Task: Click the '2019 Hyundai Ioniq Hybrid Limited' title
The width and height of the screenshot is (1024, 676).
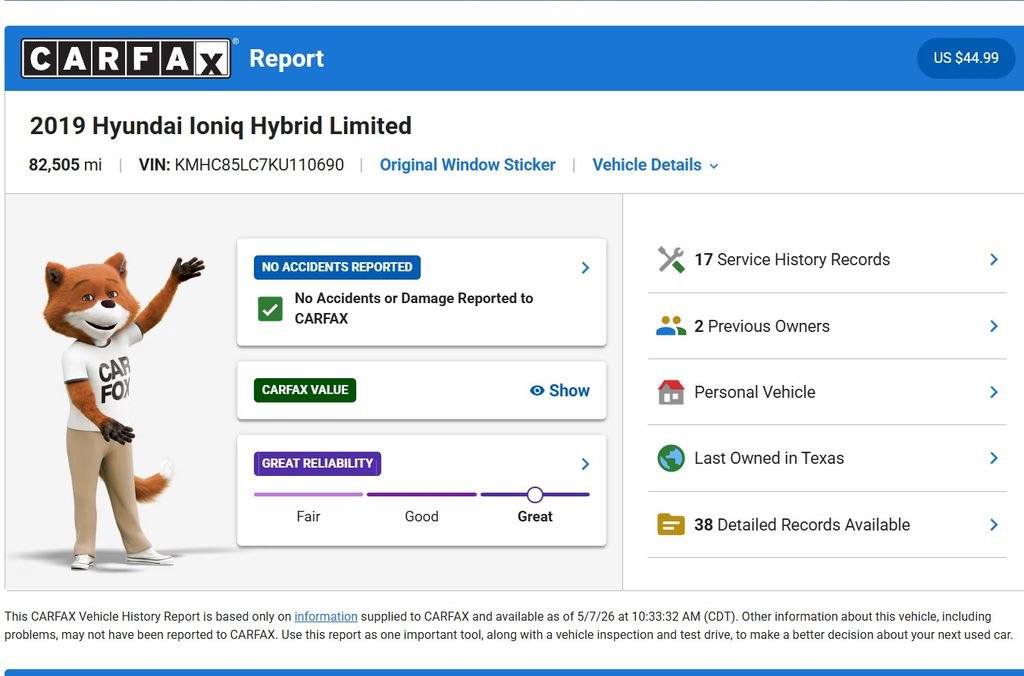Action: tap(221, 125)
